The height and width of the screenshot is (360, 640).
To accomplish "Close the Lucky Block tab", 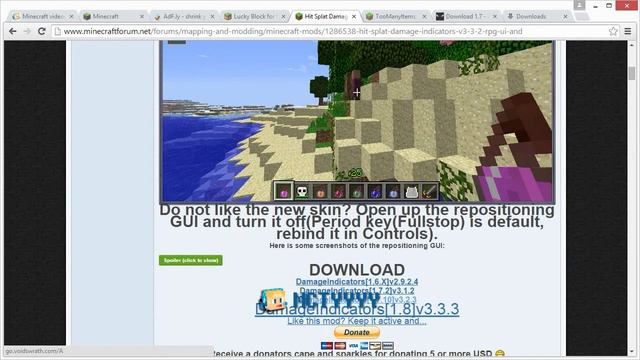I will point(283,16).
